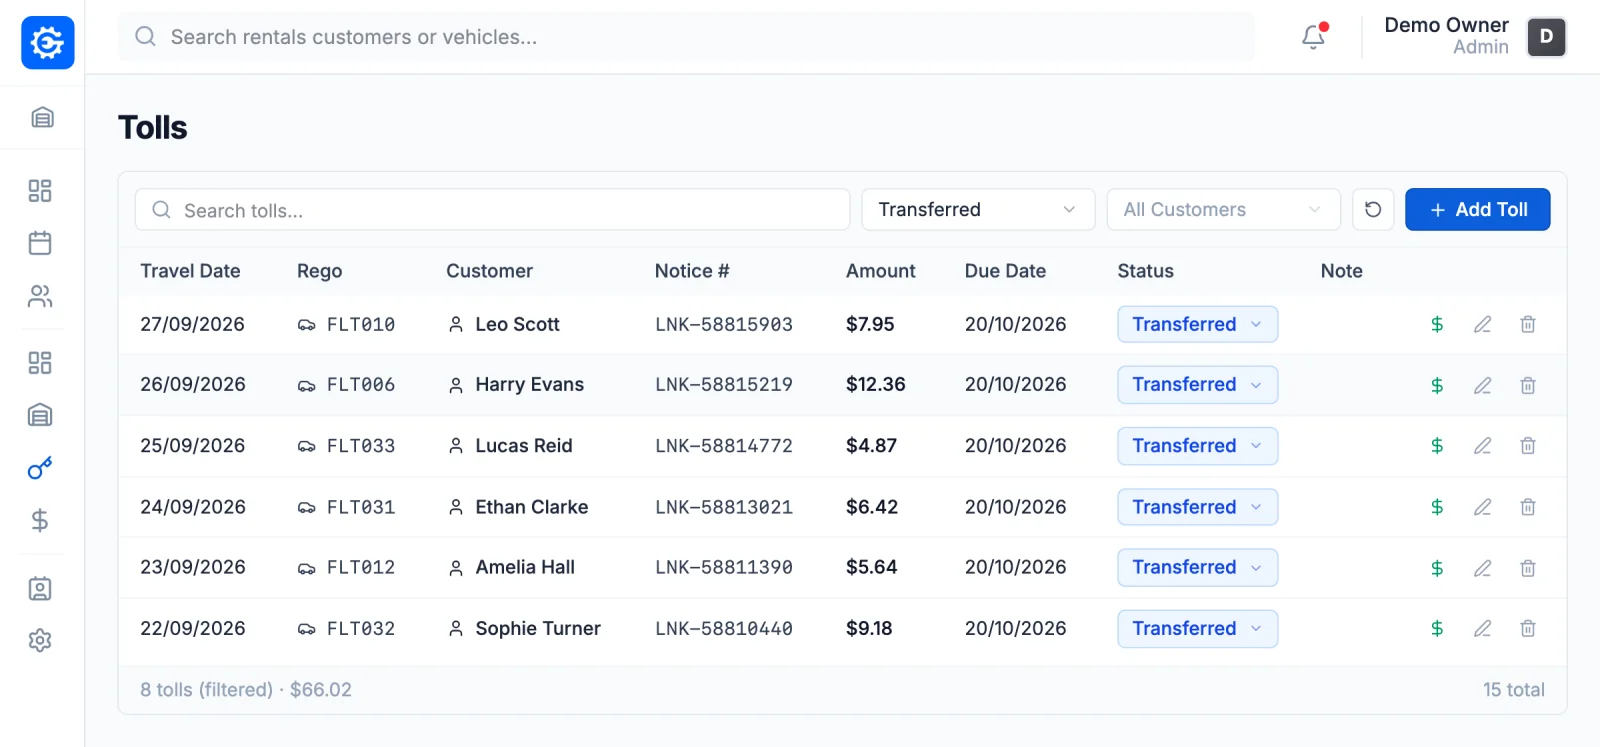Delete the Amelia Hall toll

point(1528,568)
